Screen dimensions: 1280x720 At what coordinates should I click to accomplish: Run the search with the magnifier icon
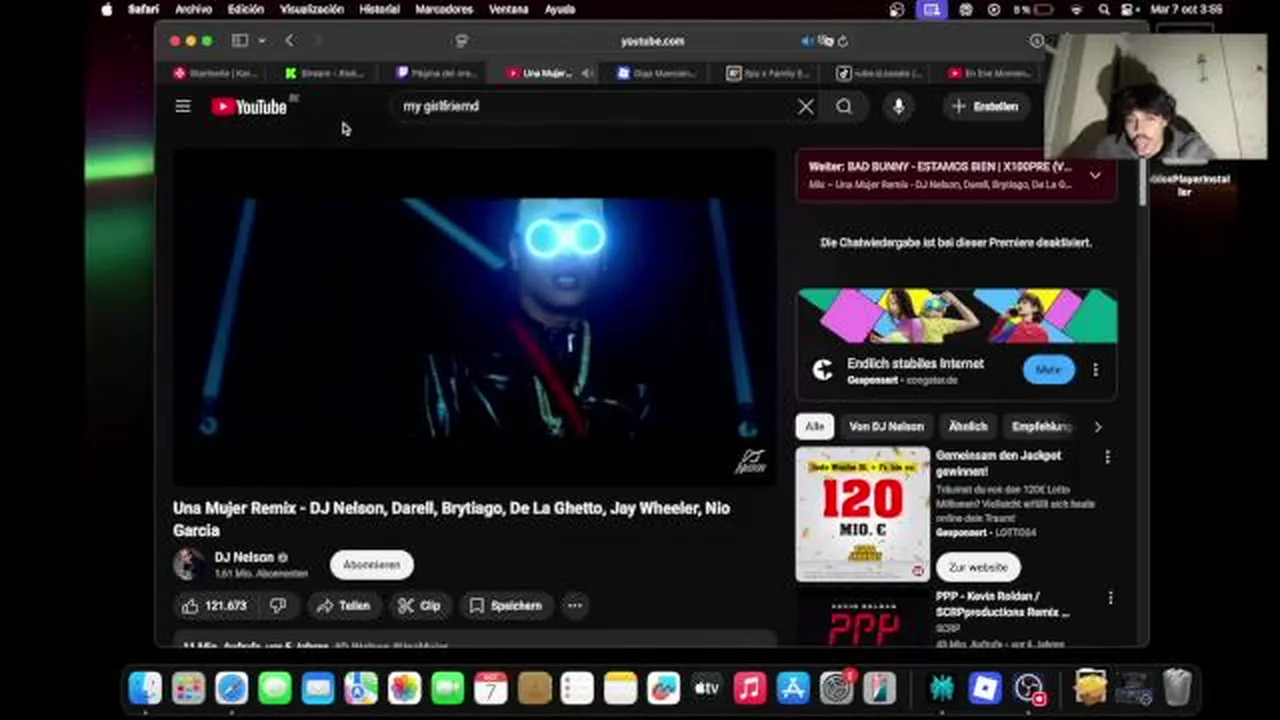pos(844,106)
